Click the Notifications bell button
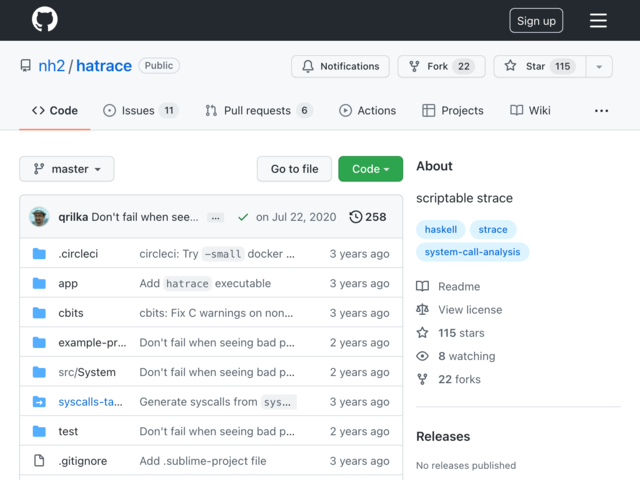 tap(340, 66)
